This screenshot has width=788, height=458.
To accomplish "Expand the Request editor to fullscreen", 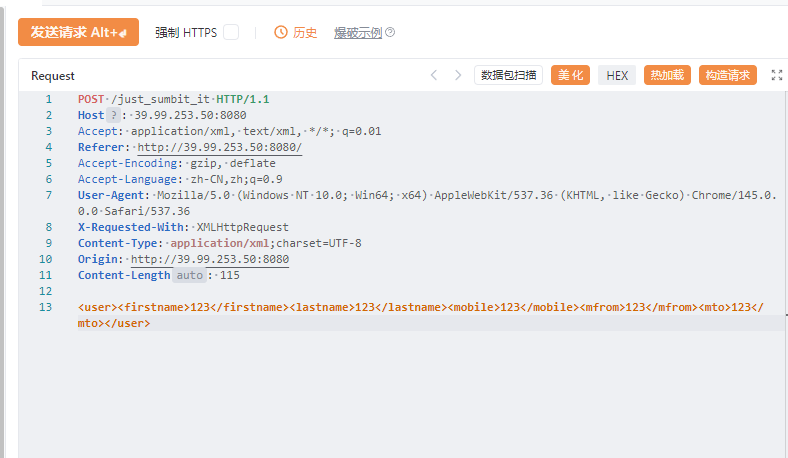I will (x=777, y=75).
